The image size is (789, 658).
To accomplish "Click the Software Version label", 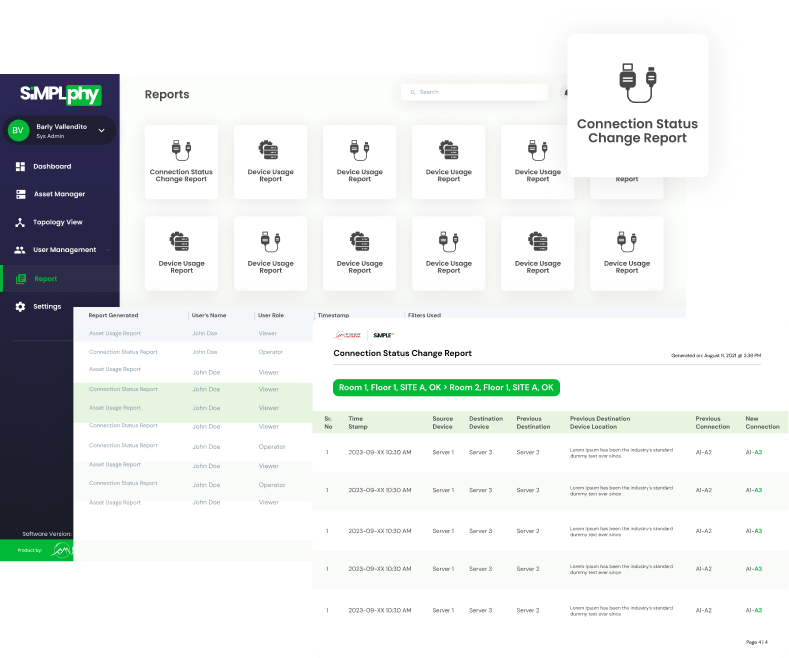I will point(47,534).
